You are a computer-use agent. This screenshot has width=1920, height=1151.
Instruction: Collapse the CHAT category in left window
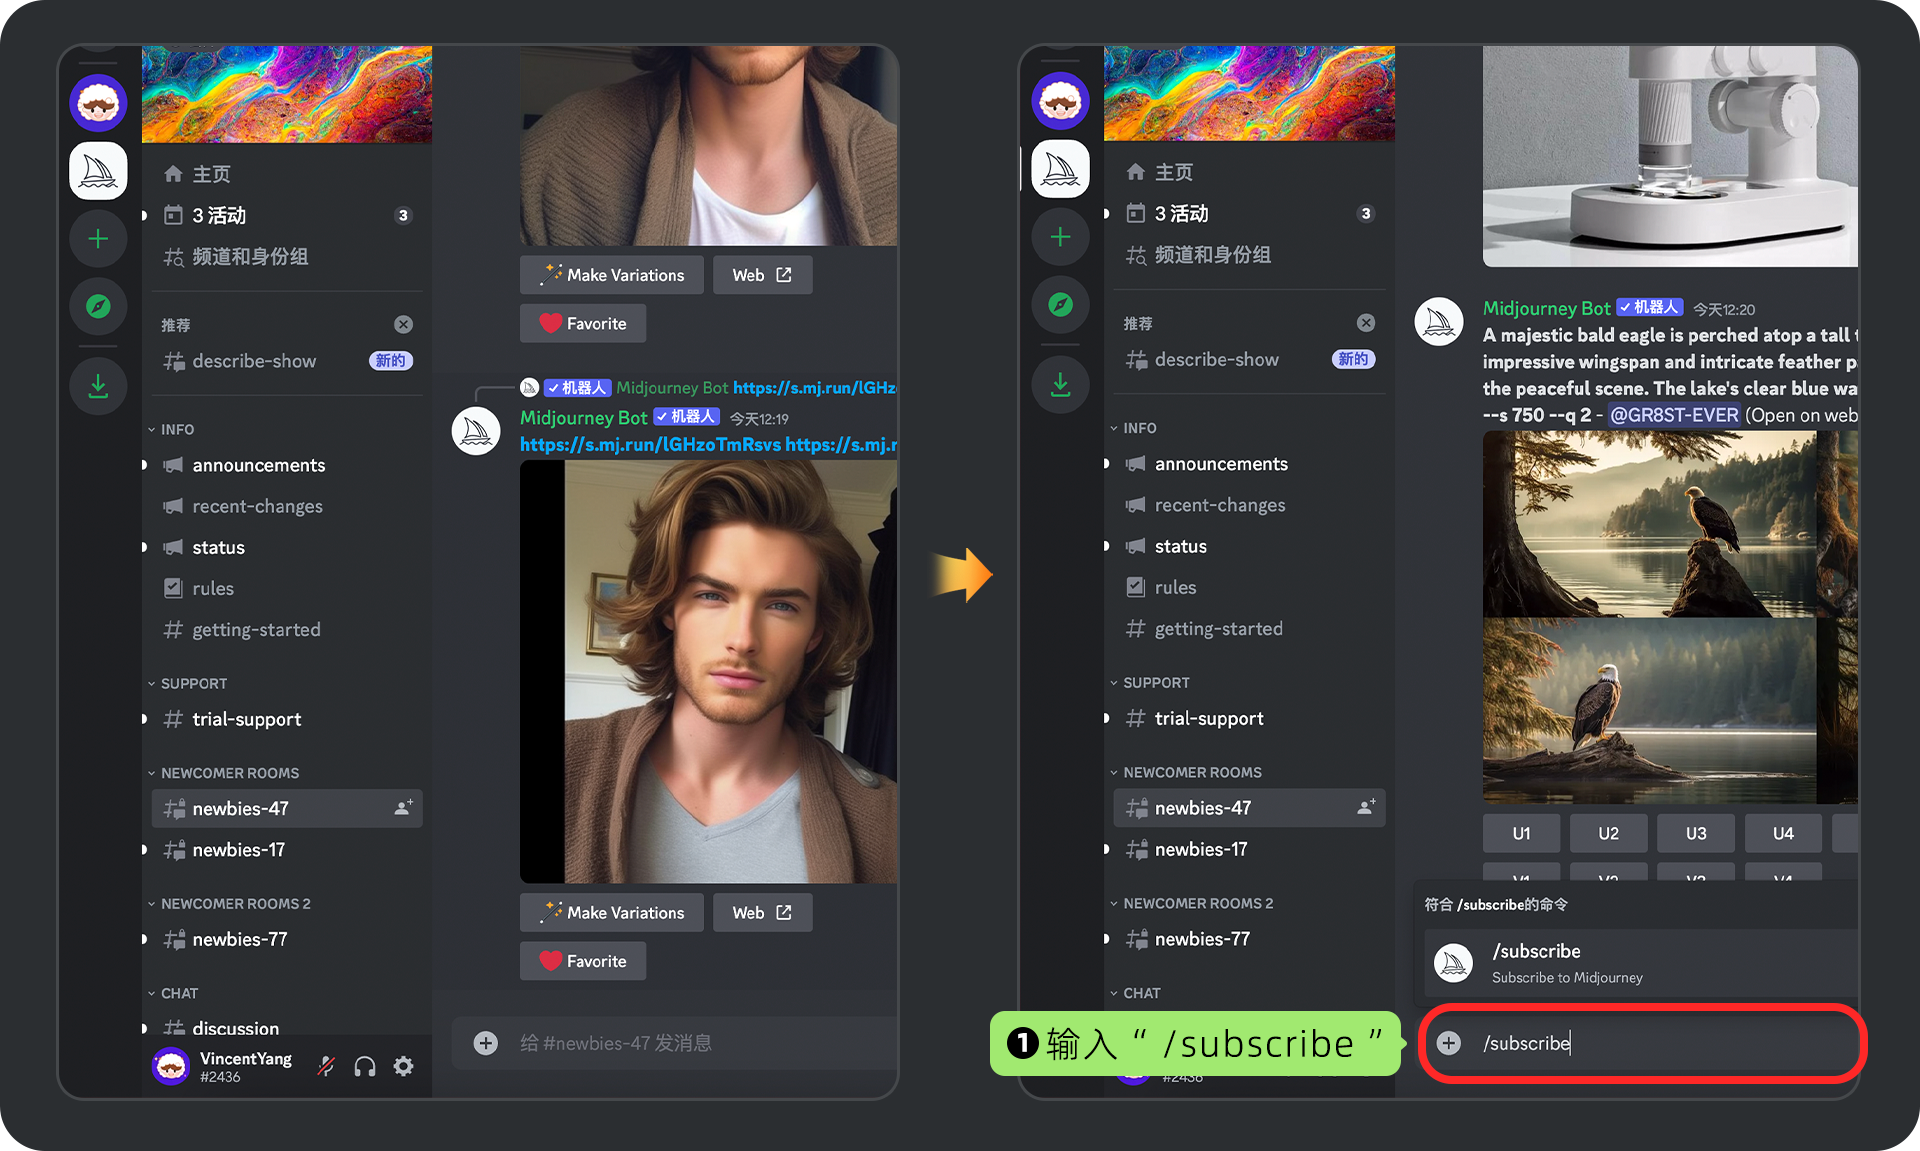pyautogui.click(x=173, y=993)
